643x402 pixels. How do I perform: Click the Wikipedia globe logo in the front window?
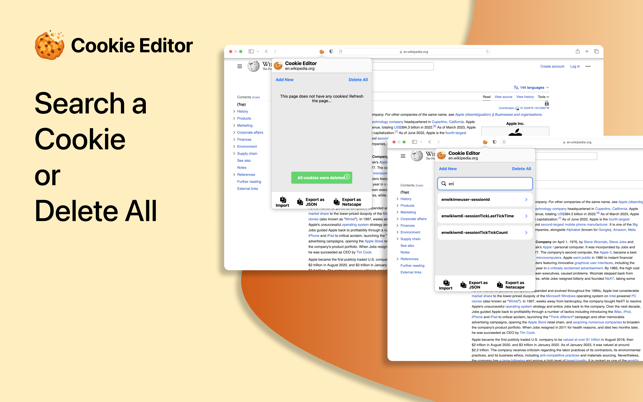tap(417, 156)
